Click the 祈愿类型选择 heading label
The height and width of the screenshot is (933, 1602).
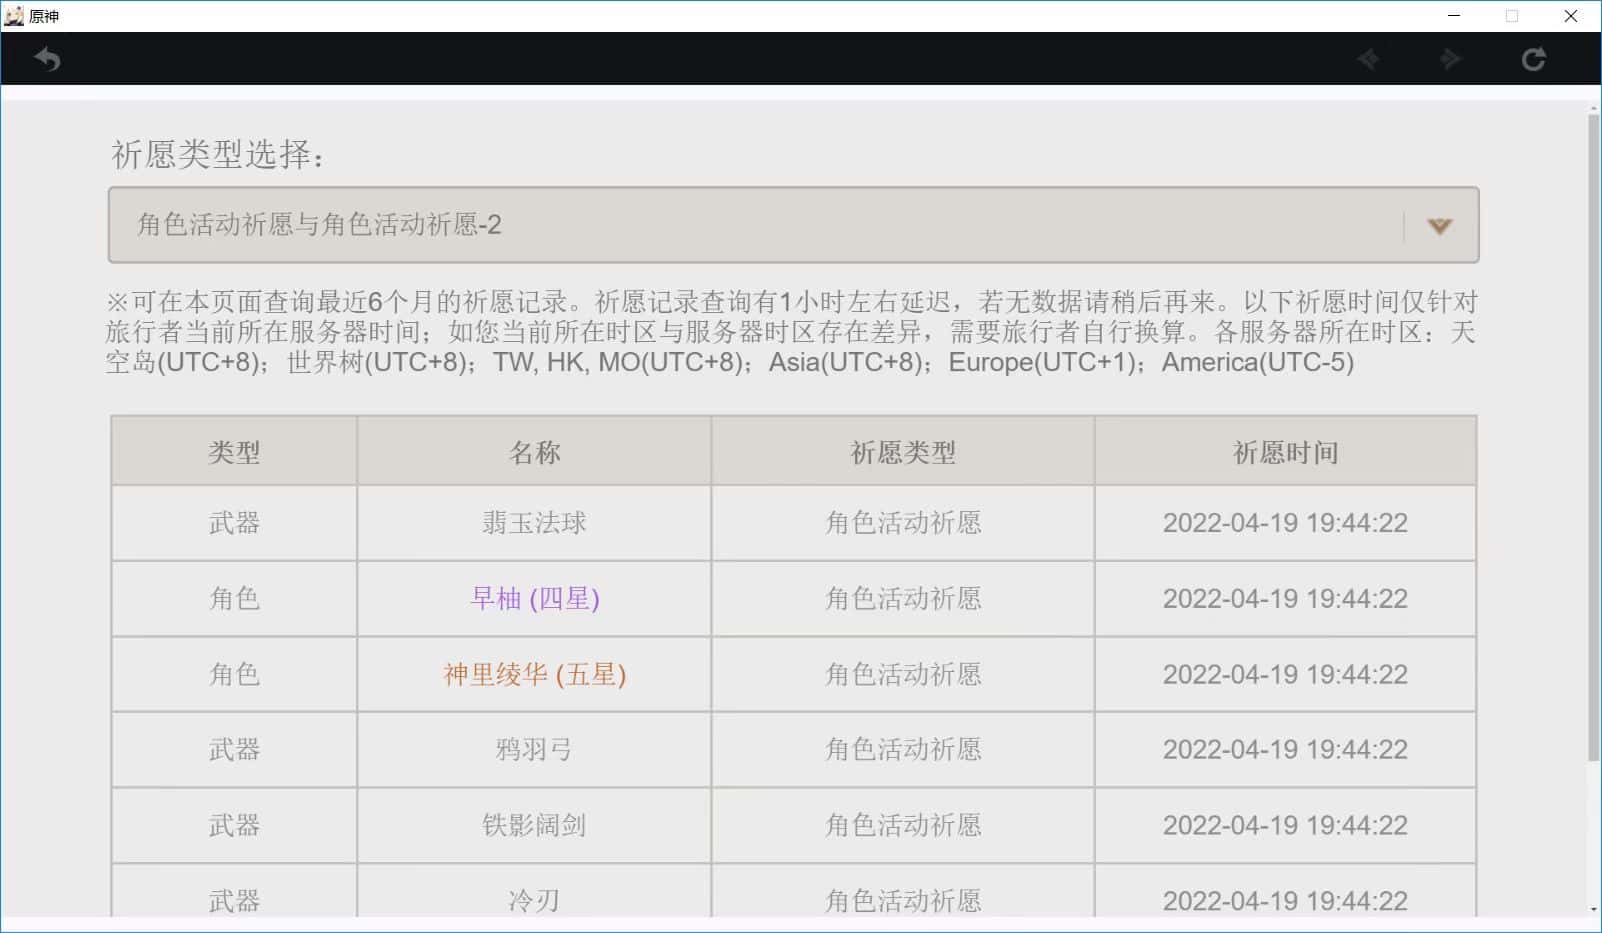click(x=218, y=154)
